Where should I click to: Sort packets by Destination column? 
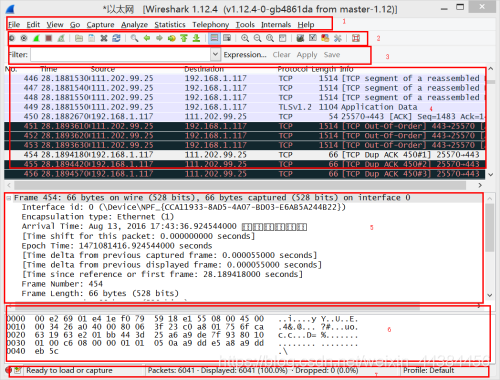(x=204, y=69)
